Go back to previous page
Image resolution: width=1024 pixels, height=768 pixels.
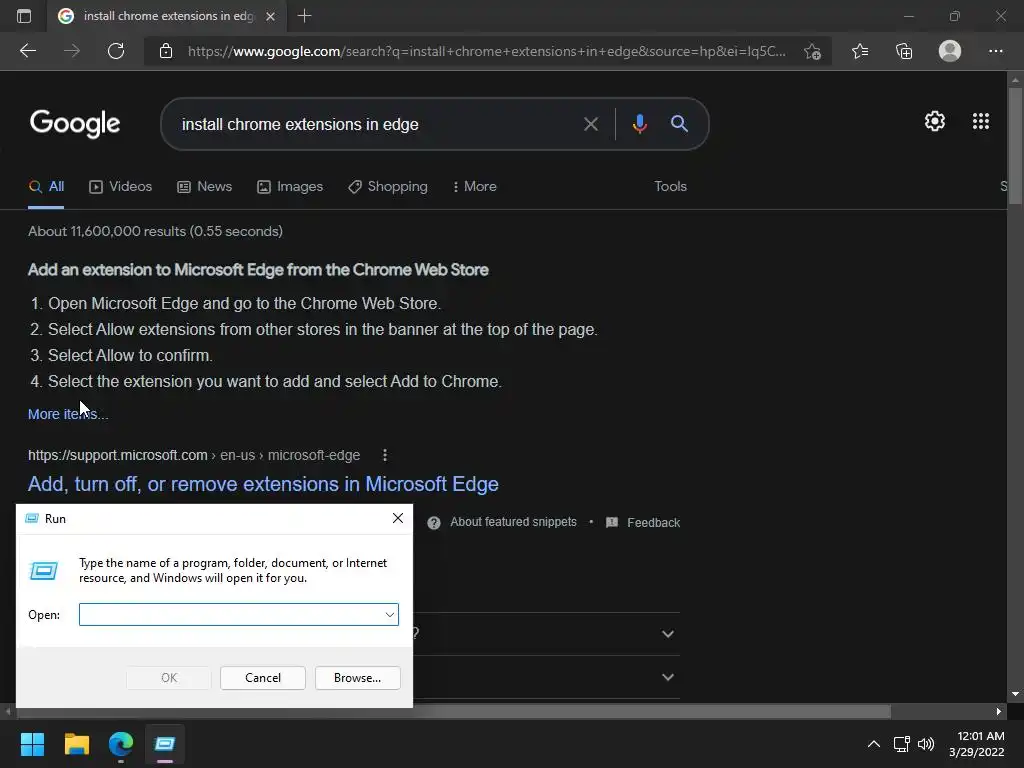click(x=28, y=51)
